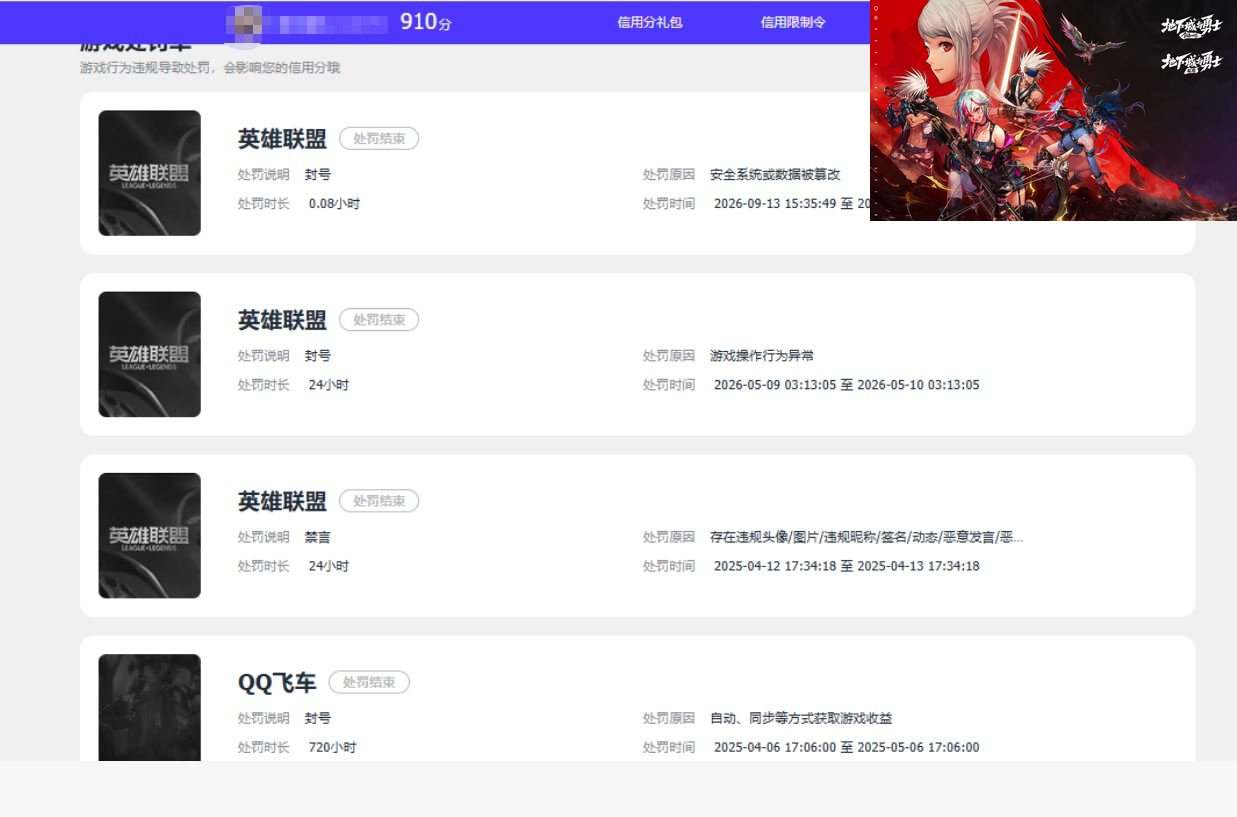Click the truncated reason 存在违规头像/图片/违规昵称
Viewport: 1237px width, 817px height.
tap(866, 537)
